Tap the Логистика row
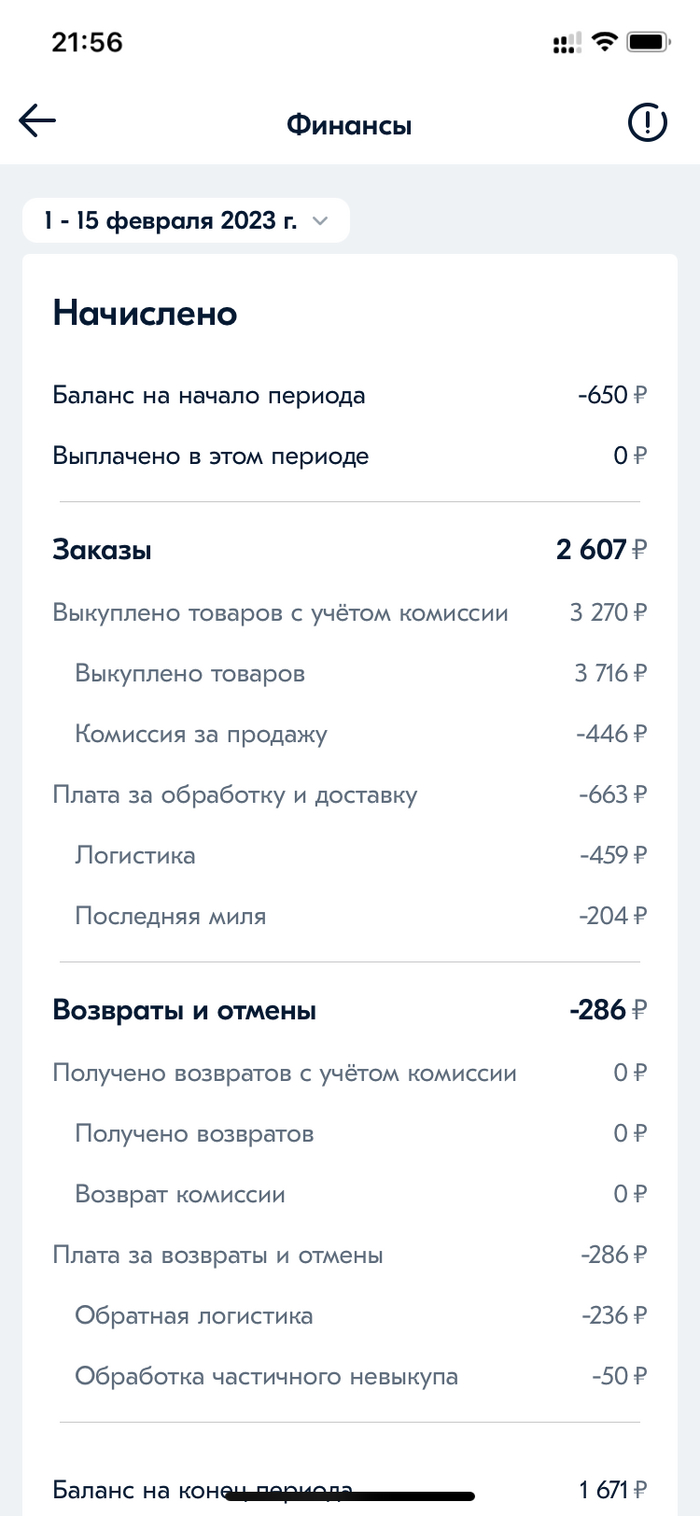This screenshot has width=700, height=1516. pyautogui.click(x=135, y=855)
